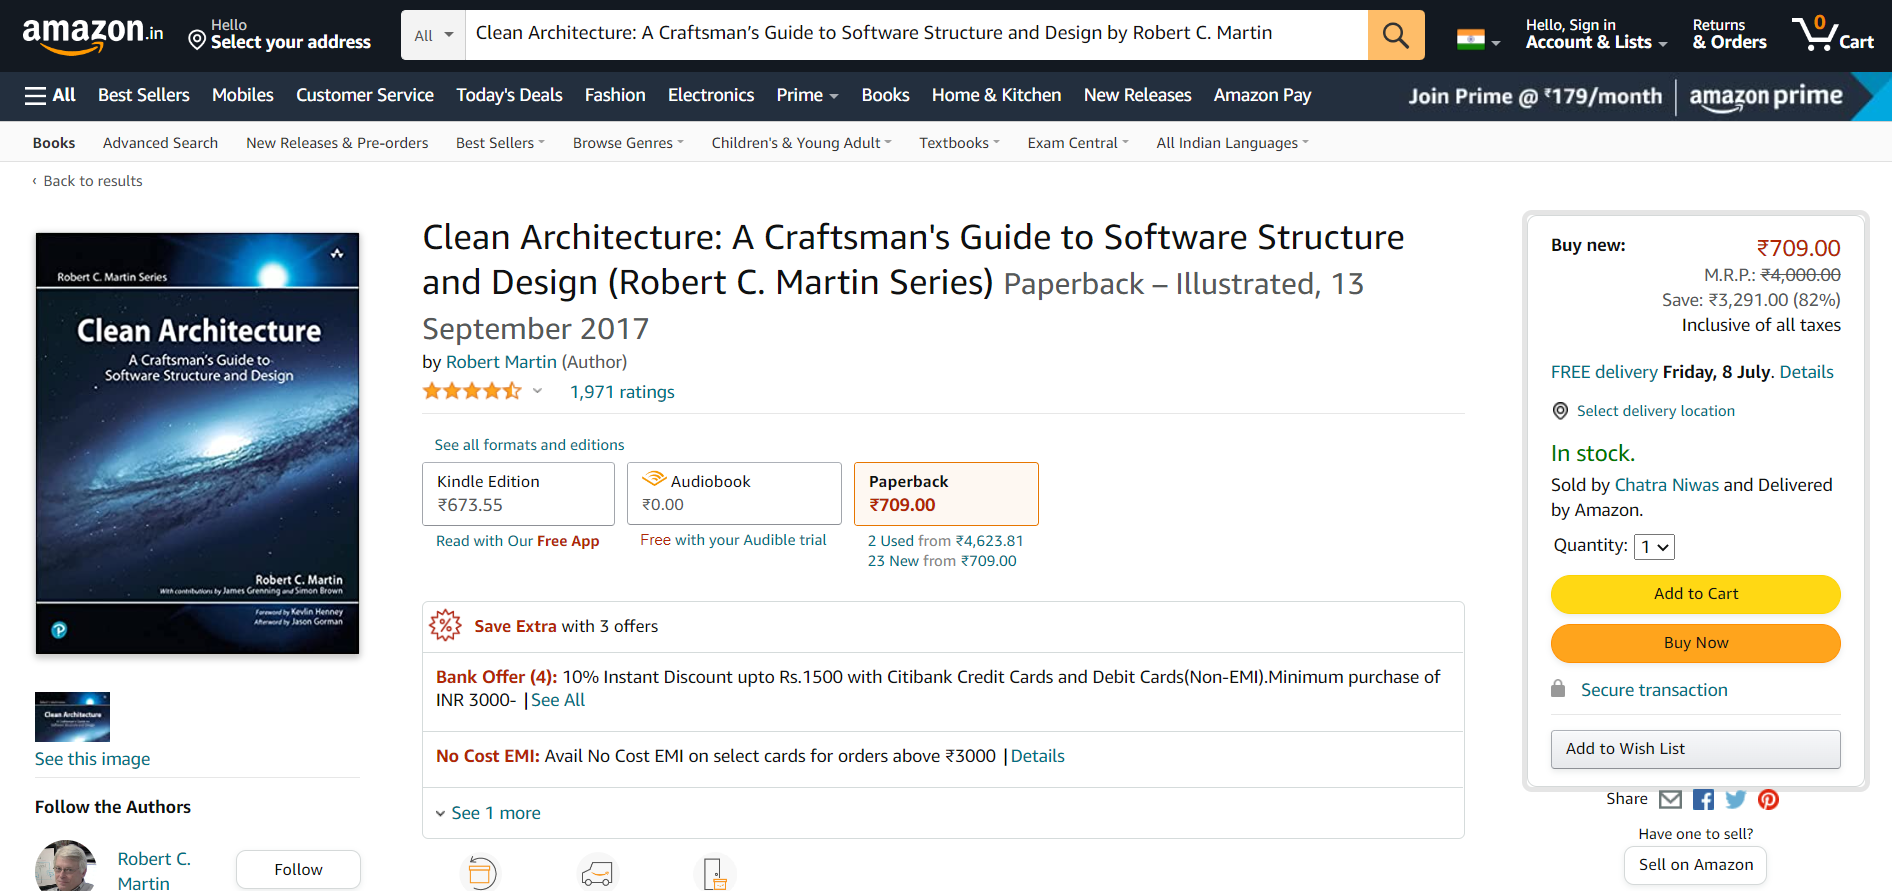Open the Mobiles section
This screenshot has height=891, width=1892.
tap(243, 95)
